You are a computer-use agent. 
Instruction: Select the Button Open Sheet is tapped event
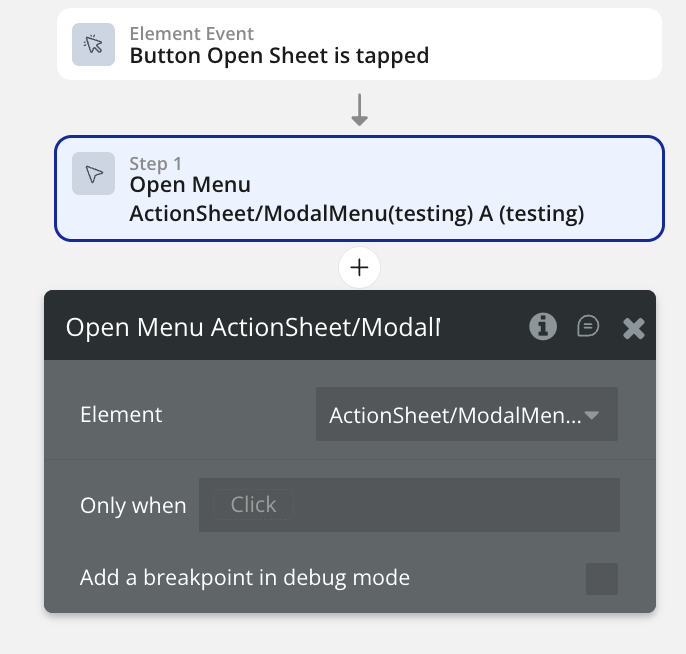pos(279,56)
